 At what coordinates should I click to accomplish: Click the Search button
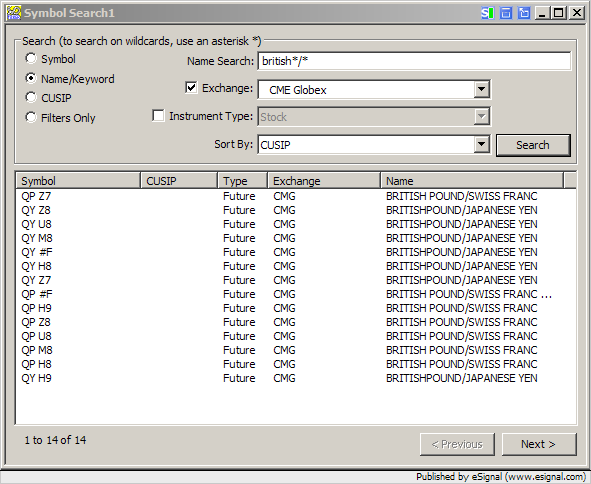(x=533, y=145)
